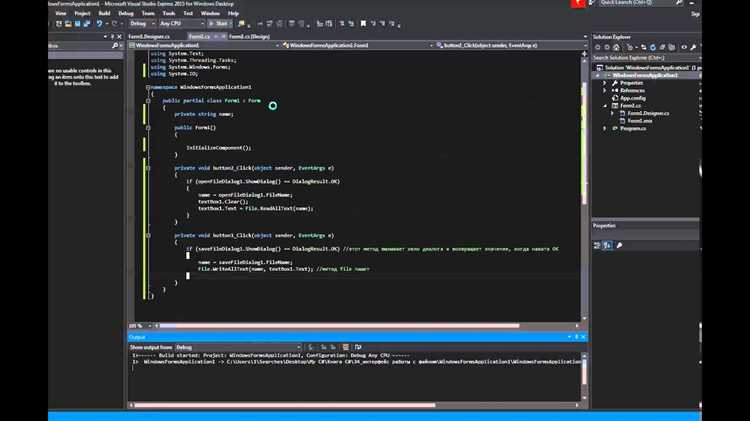750x421 pixels.
Task: Open the Any CPU platform dropdown
Action: pyautogui.click(x=182, y=23)
